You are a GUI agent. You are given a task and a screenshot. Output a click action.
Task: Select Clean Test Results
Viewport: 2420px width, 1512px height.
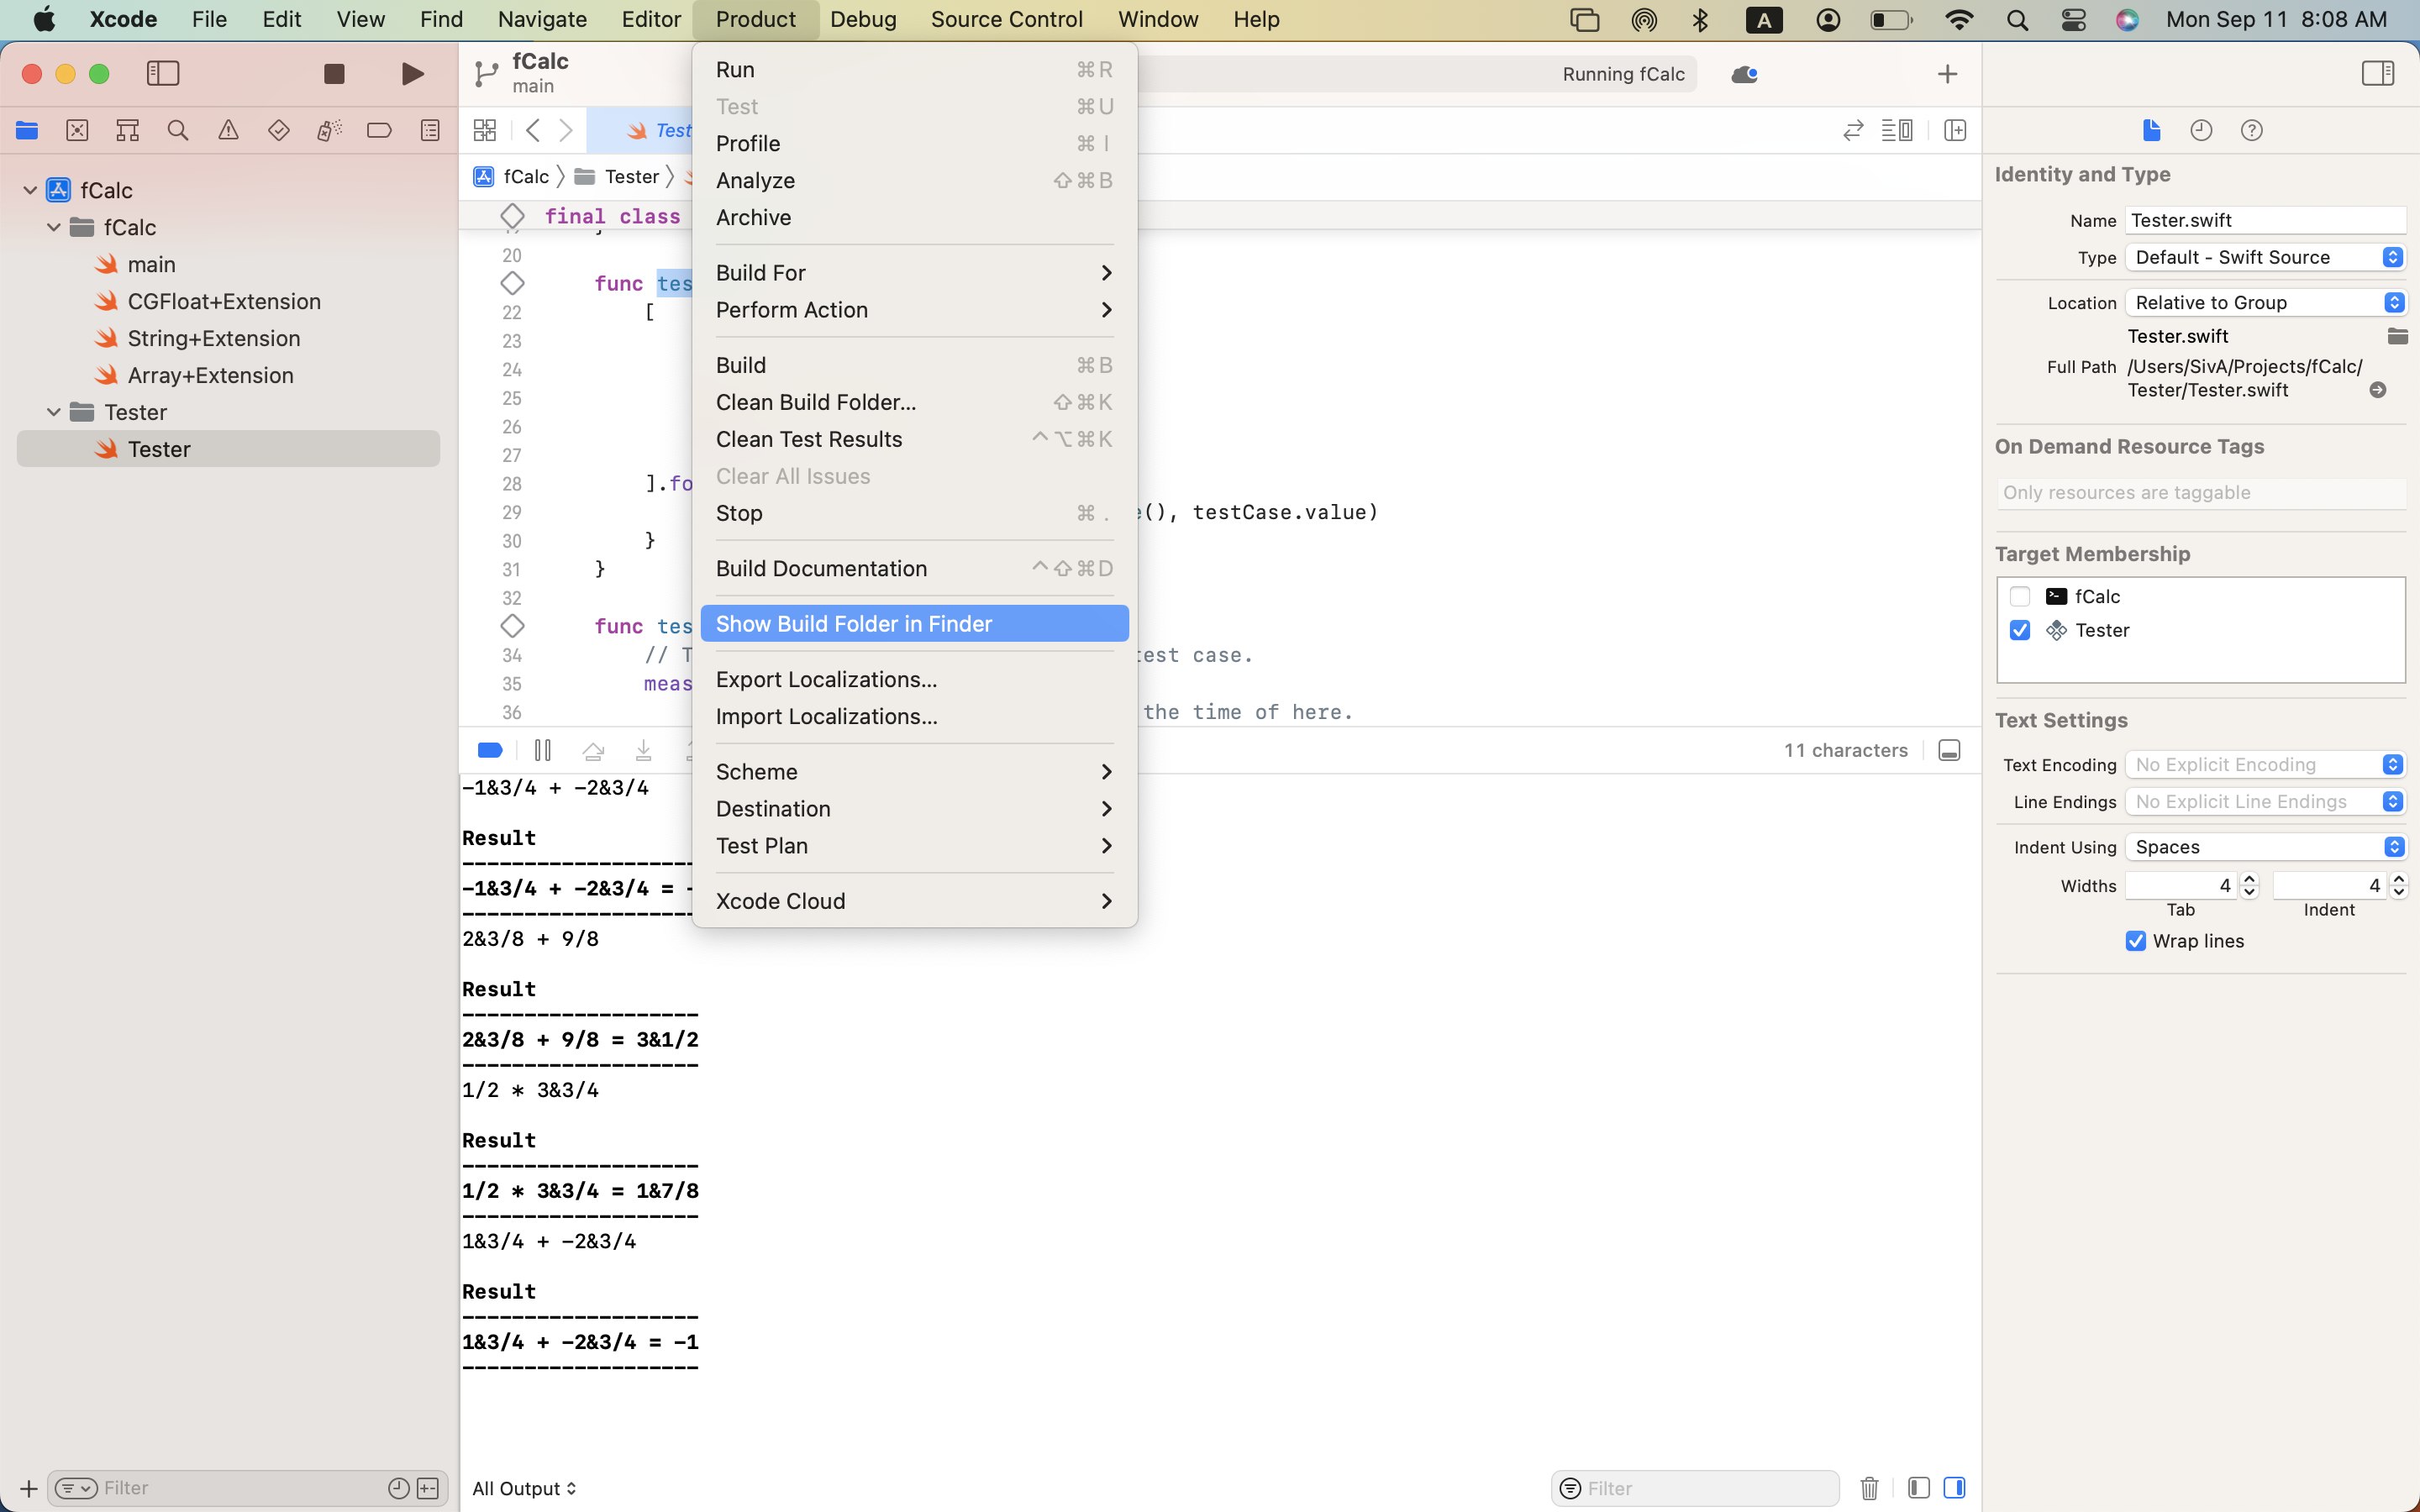(x=809, y=439)
